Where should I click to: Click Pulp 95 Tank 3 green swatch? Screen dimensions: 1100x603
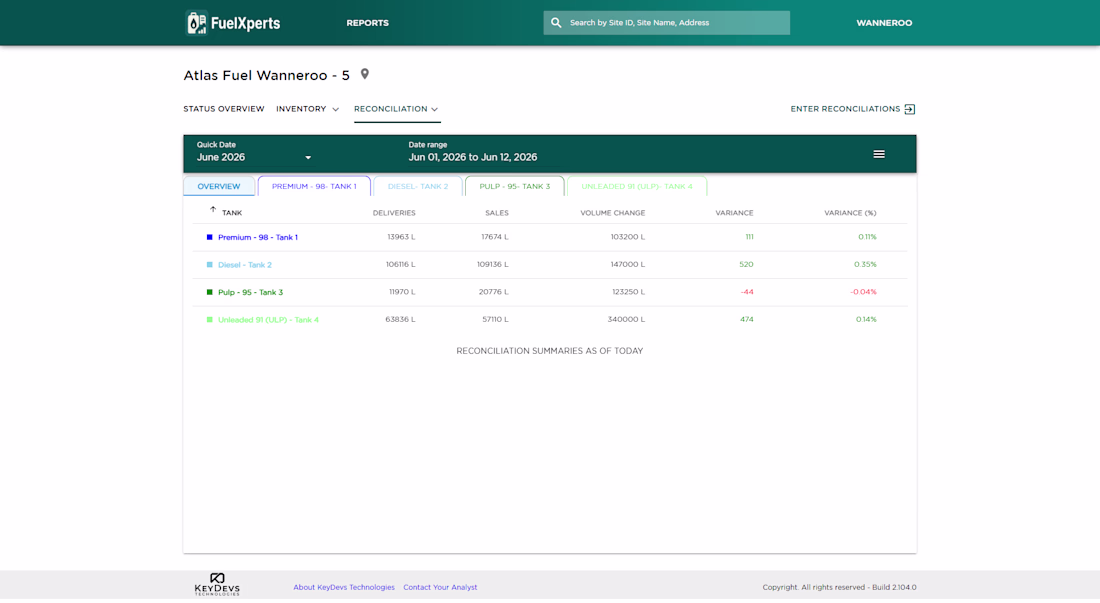click(x=209, y=292)
